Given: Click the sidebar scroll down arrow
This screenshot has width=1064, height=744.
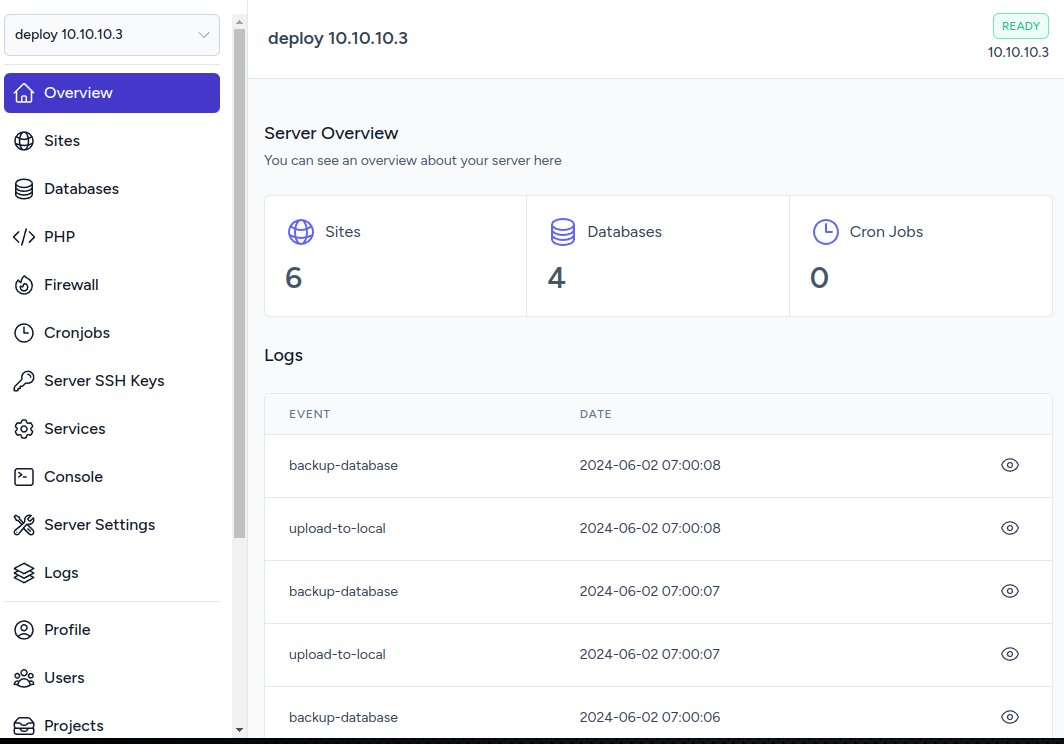Looking at the screenshot, I should [239, 730].
